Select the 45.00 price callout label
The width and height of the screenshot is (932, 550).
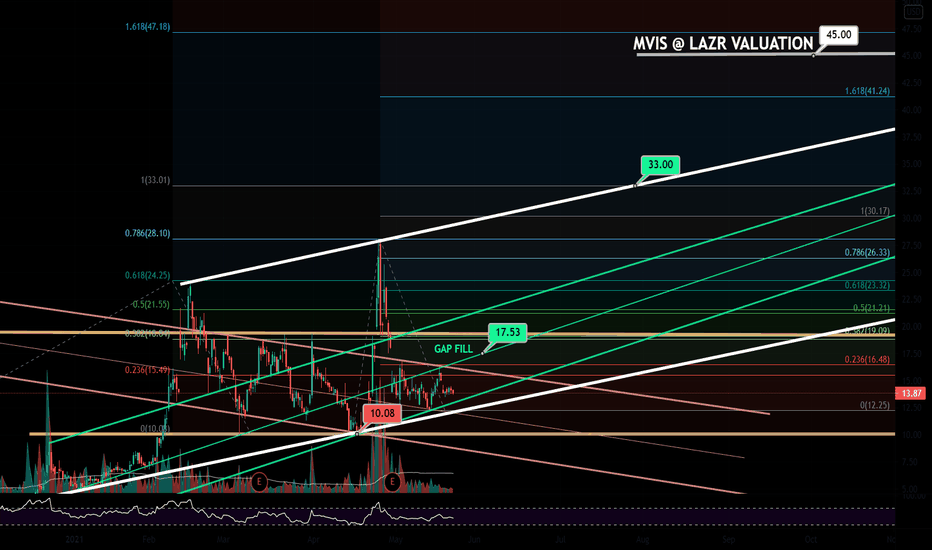point(838,35)
